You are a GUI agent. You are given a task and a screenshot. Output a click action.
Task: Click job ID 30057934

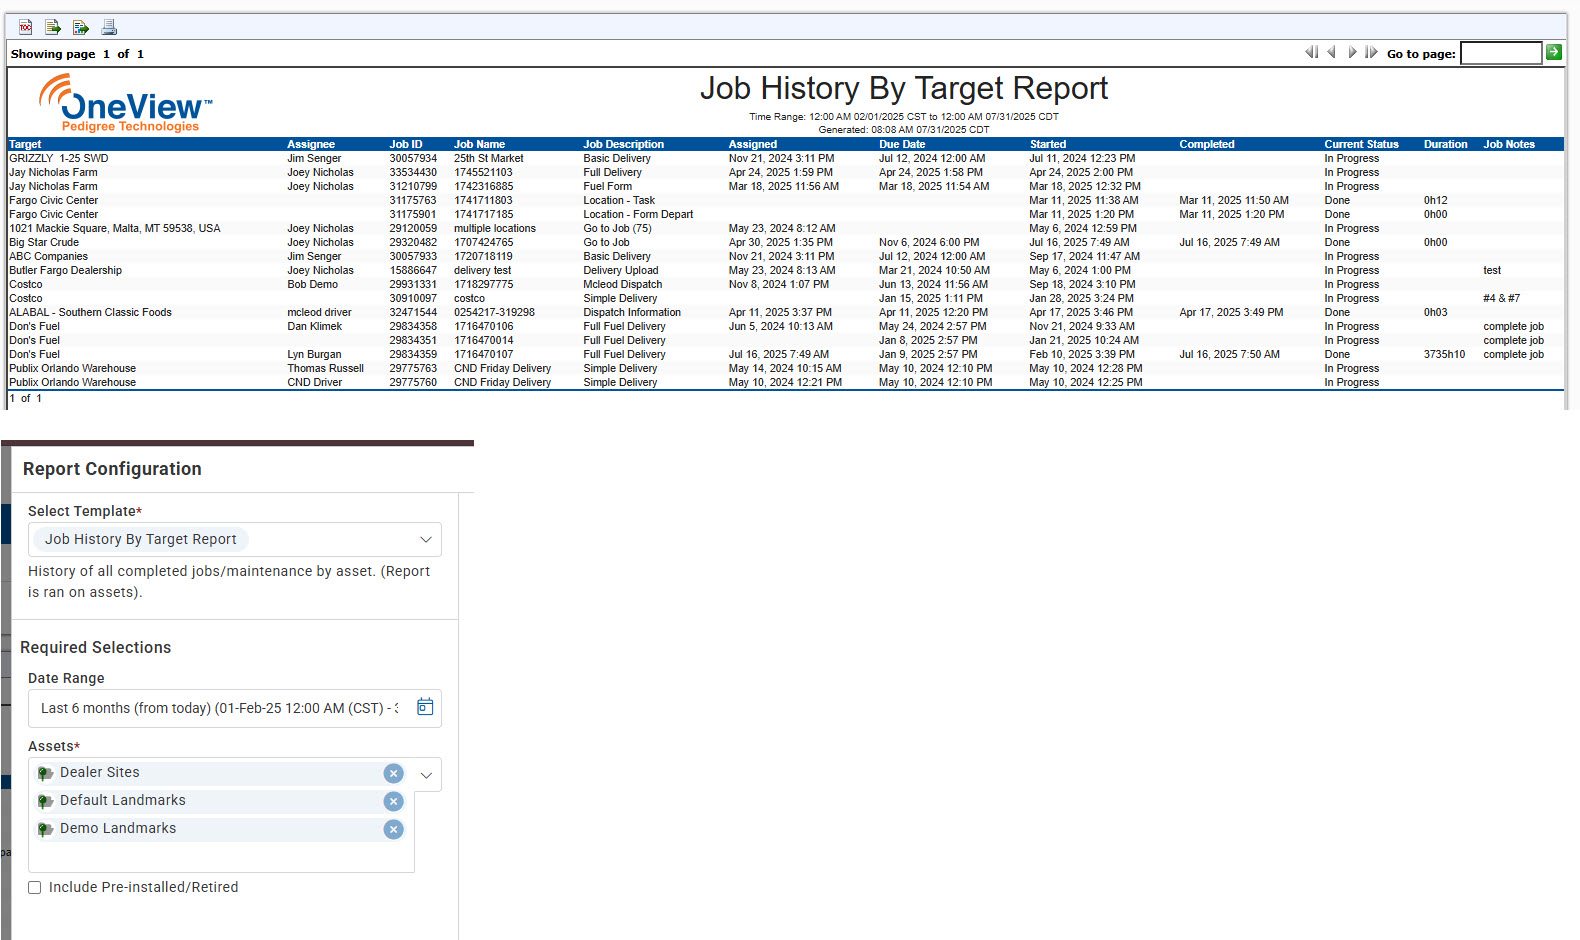click(413, 158)
